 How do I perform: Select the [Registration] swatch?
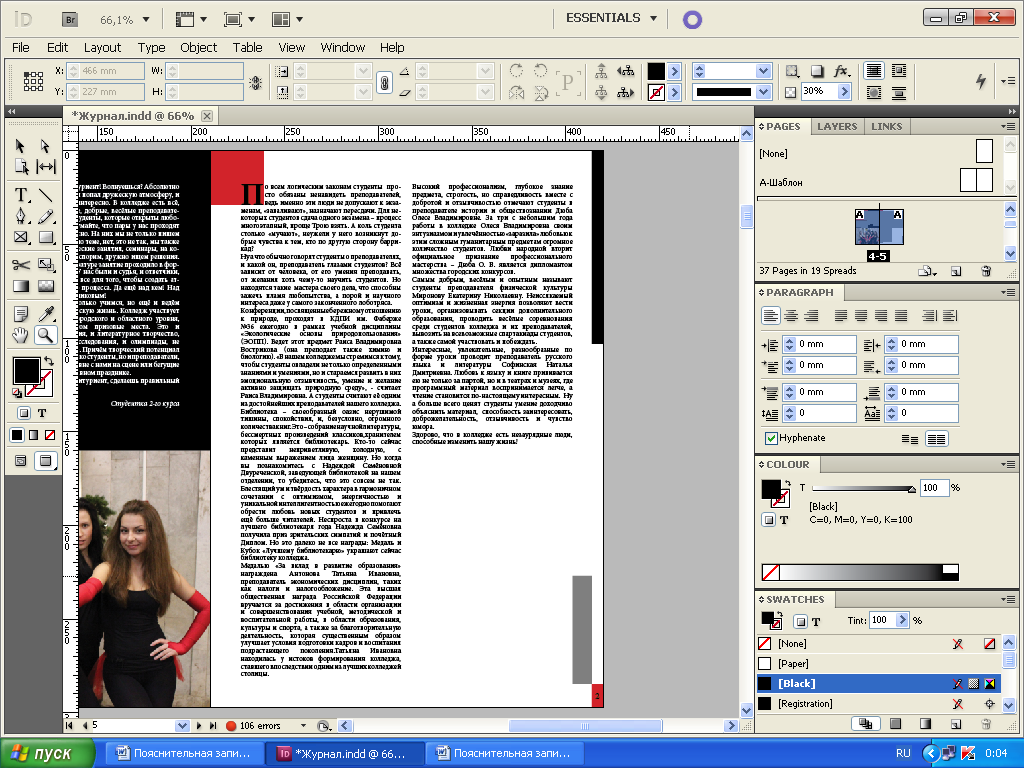[x=879, y=704]
